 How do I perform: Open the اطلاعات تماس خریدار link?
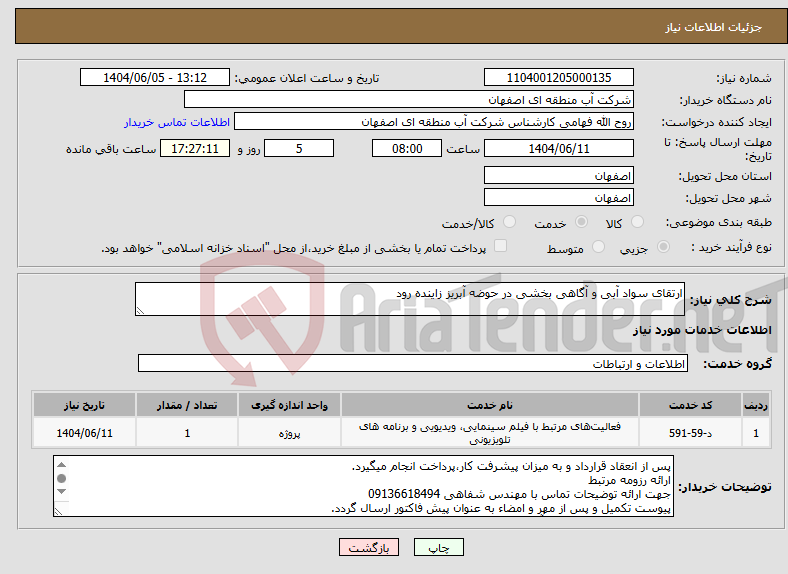click(177, 122)
